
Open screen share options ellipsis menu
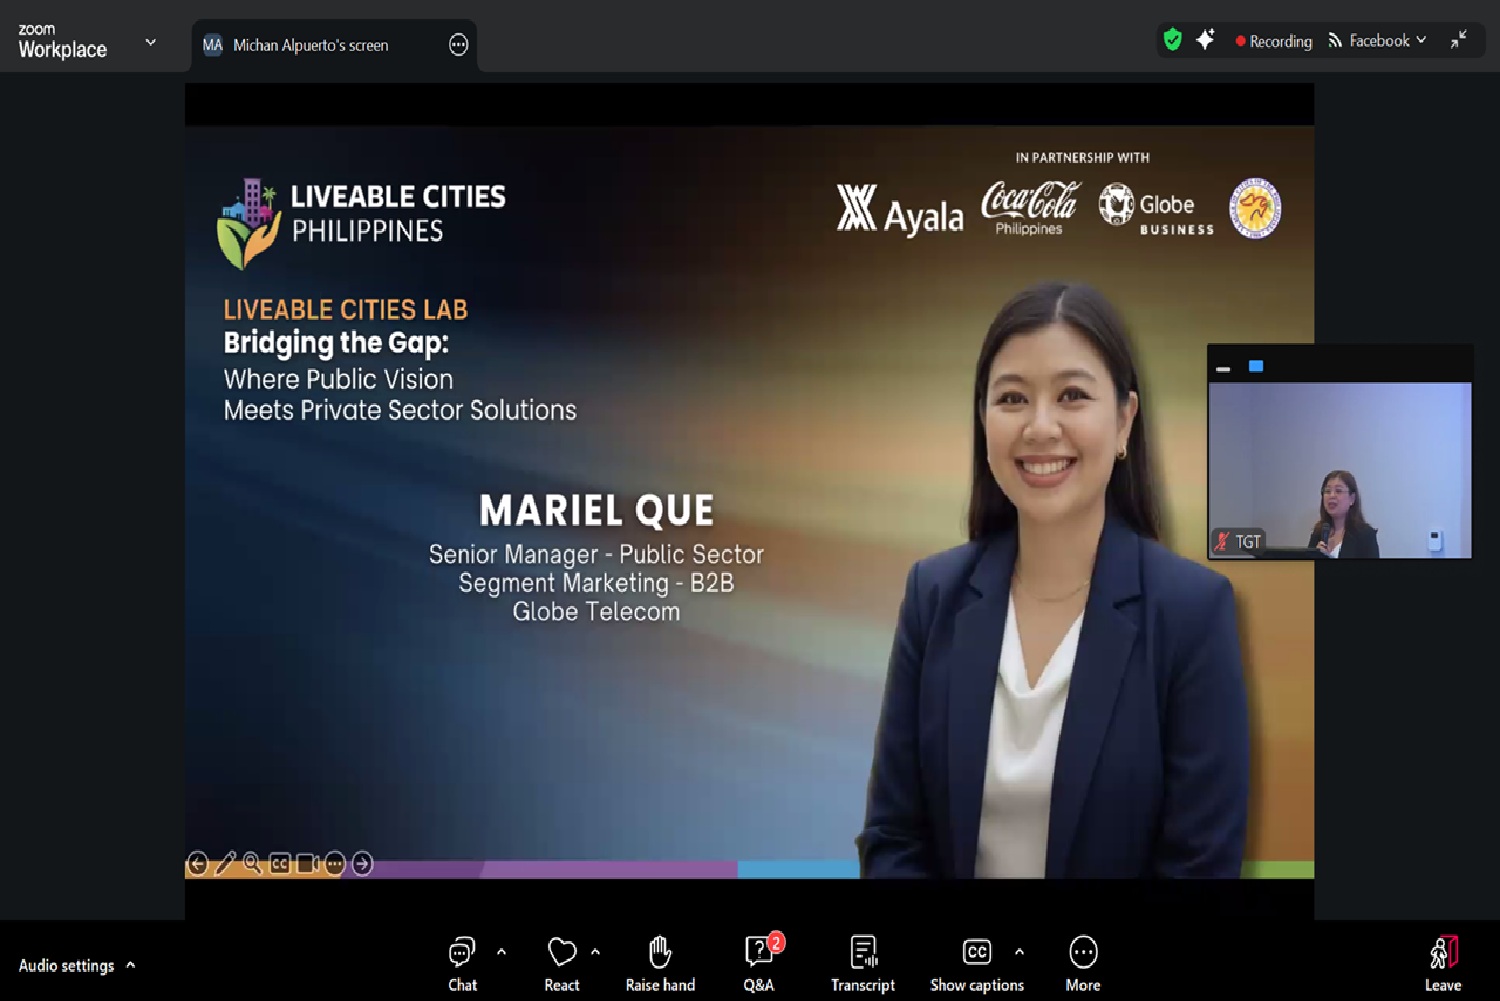(458, 45)
